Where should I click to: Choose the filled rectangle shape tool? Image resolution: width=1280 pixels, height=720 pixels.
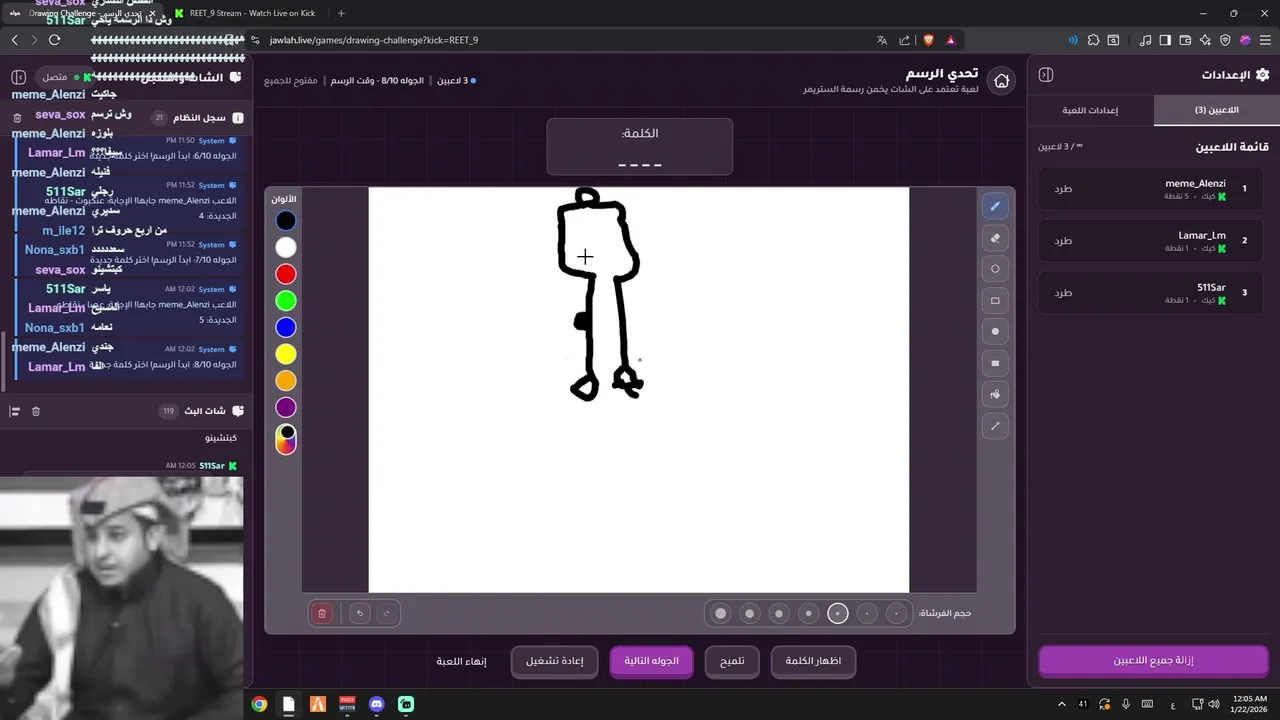pos(995,363)
